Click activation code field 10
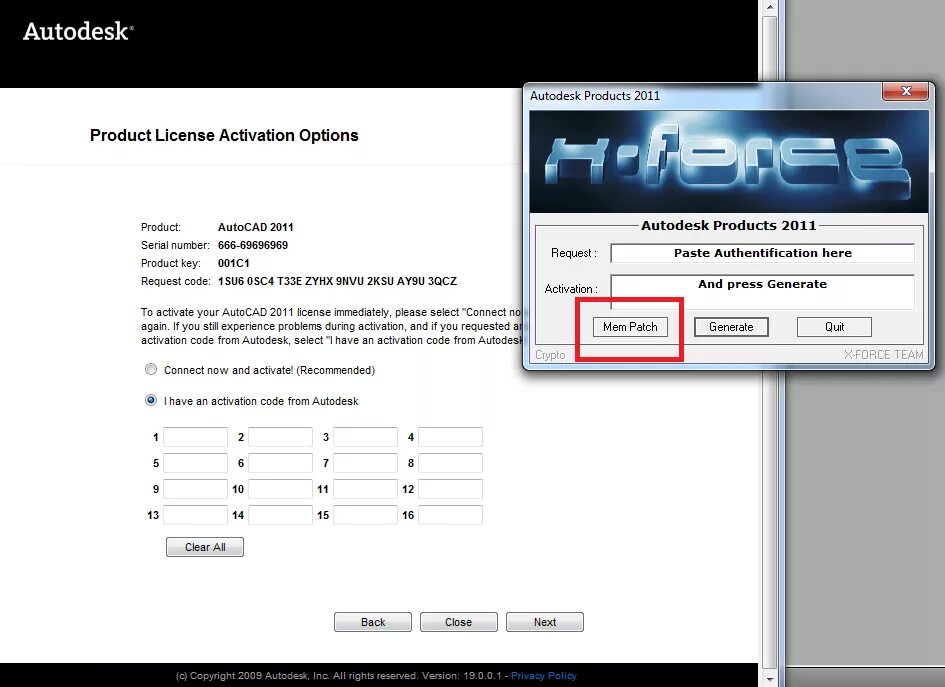Viewport: 945px width, 687px height. click(x=280, y=489)
